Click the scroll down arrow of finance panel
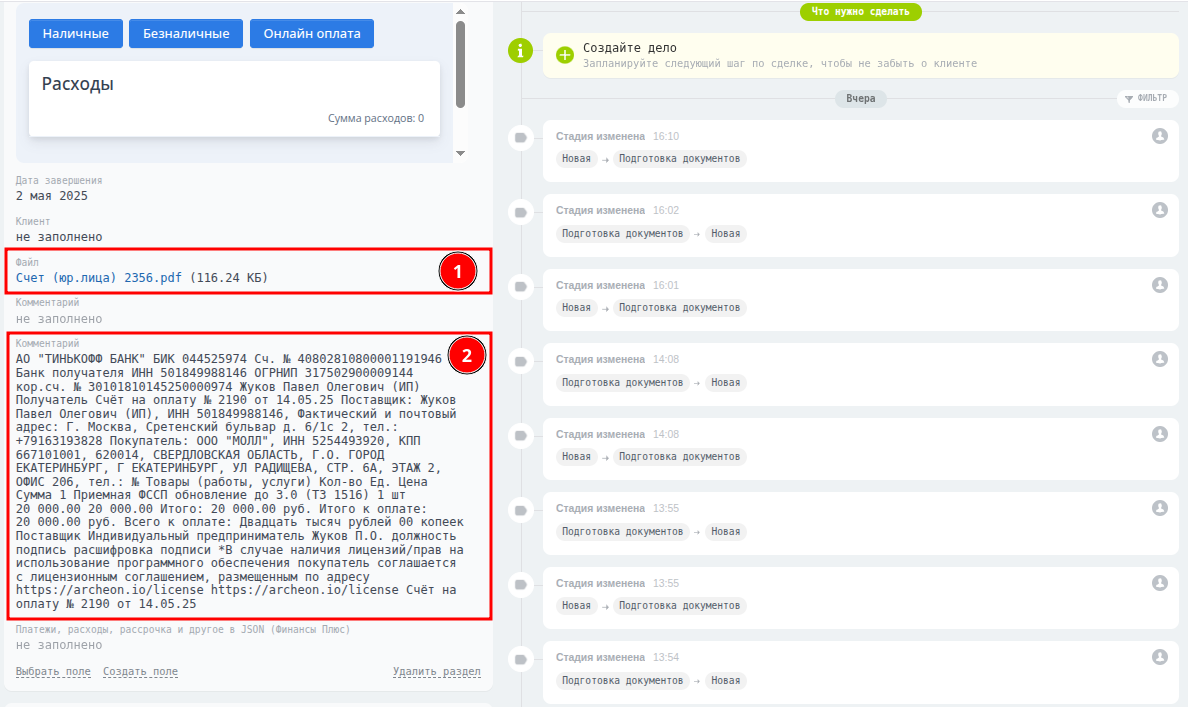The width and height of the screenshot is (1188, 707). pos(460,153)
